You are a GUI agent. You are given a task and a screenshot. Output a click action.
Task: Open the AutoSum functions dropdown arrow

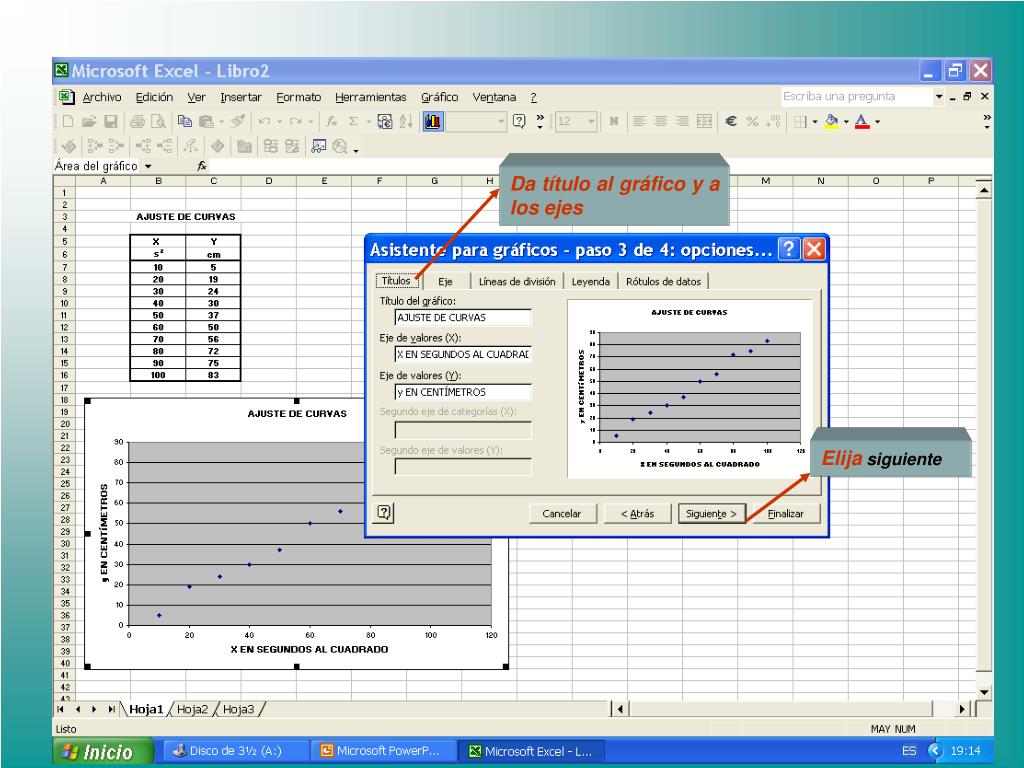coord(368,121)
